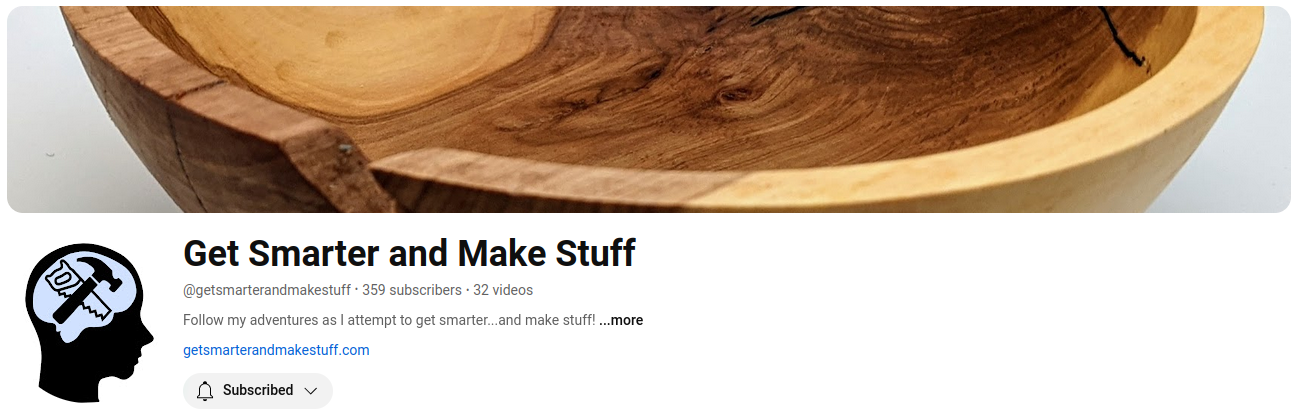The height and width of the screenshot is (415, 1297).
Task: Click the 'Subscribed' button label
Action: click(258, 390)
